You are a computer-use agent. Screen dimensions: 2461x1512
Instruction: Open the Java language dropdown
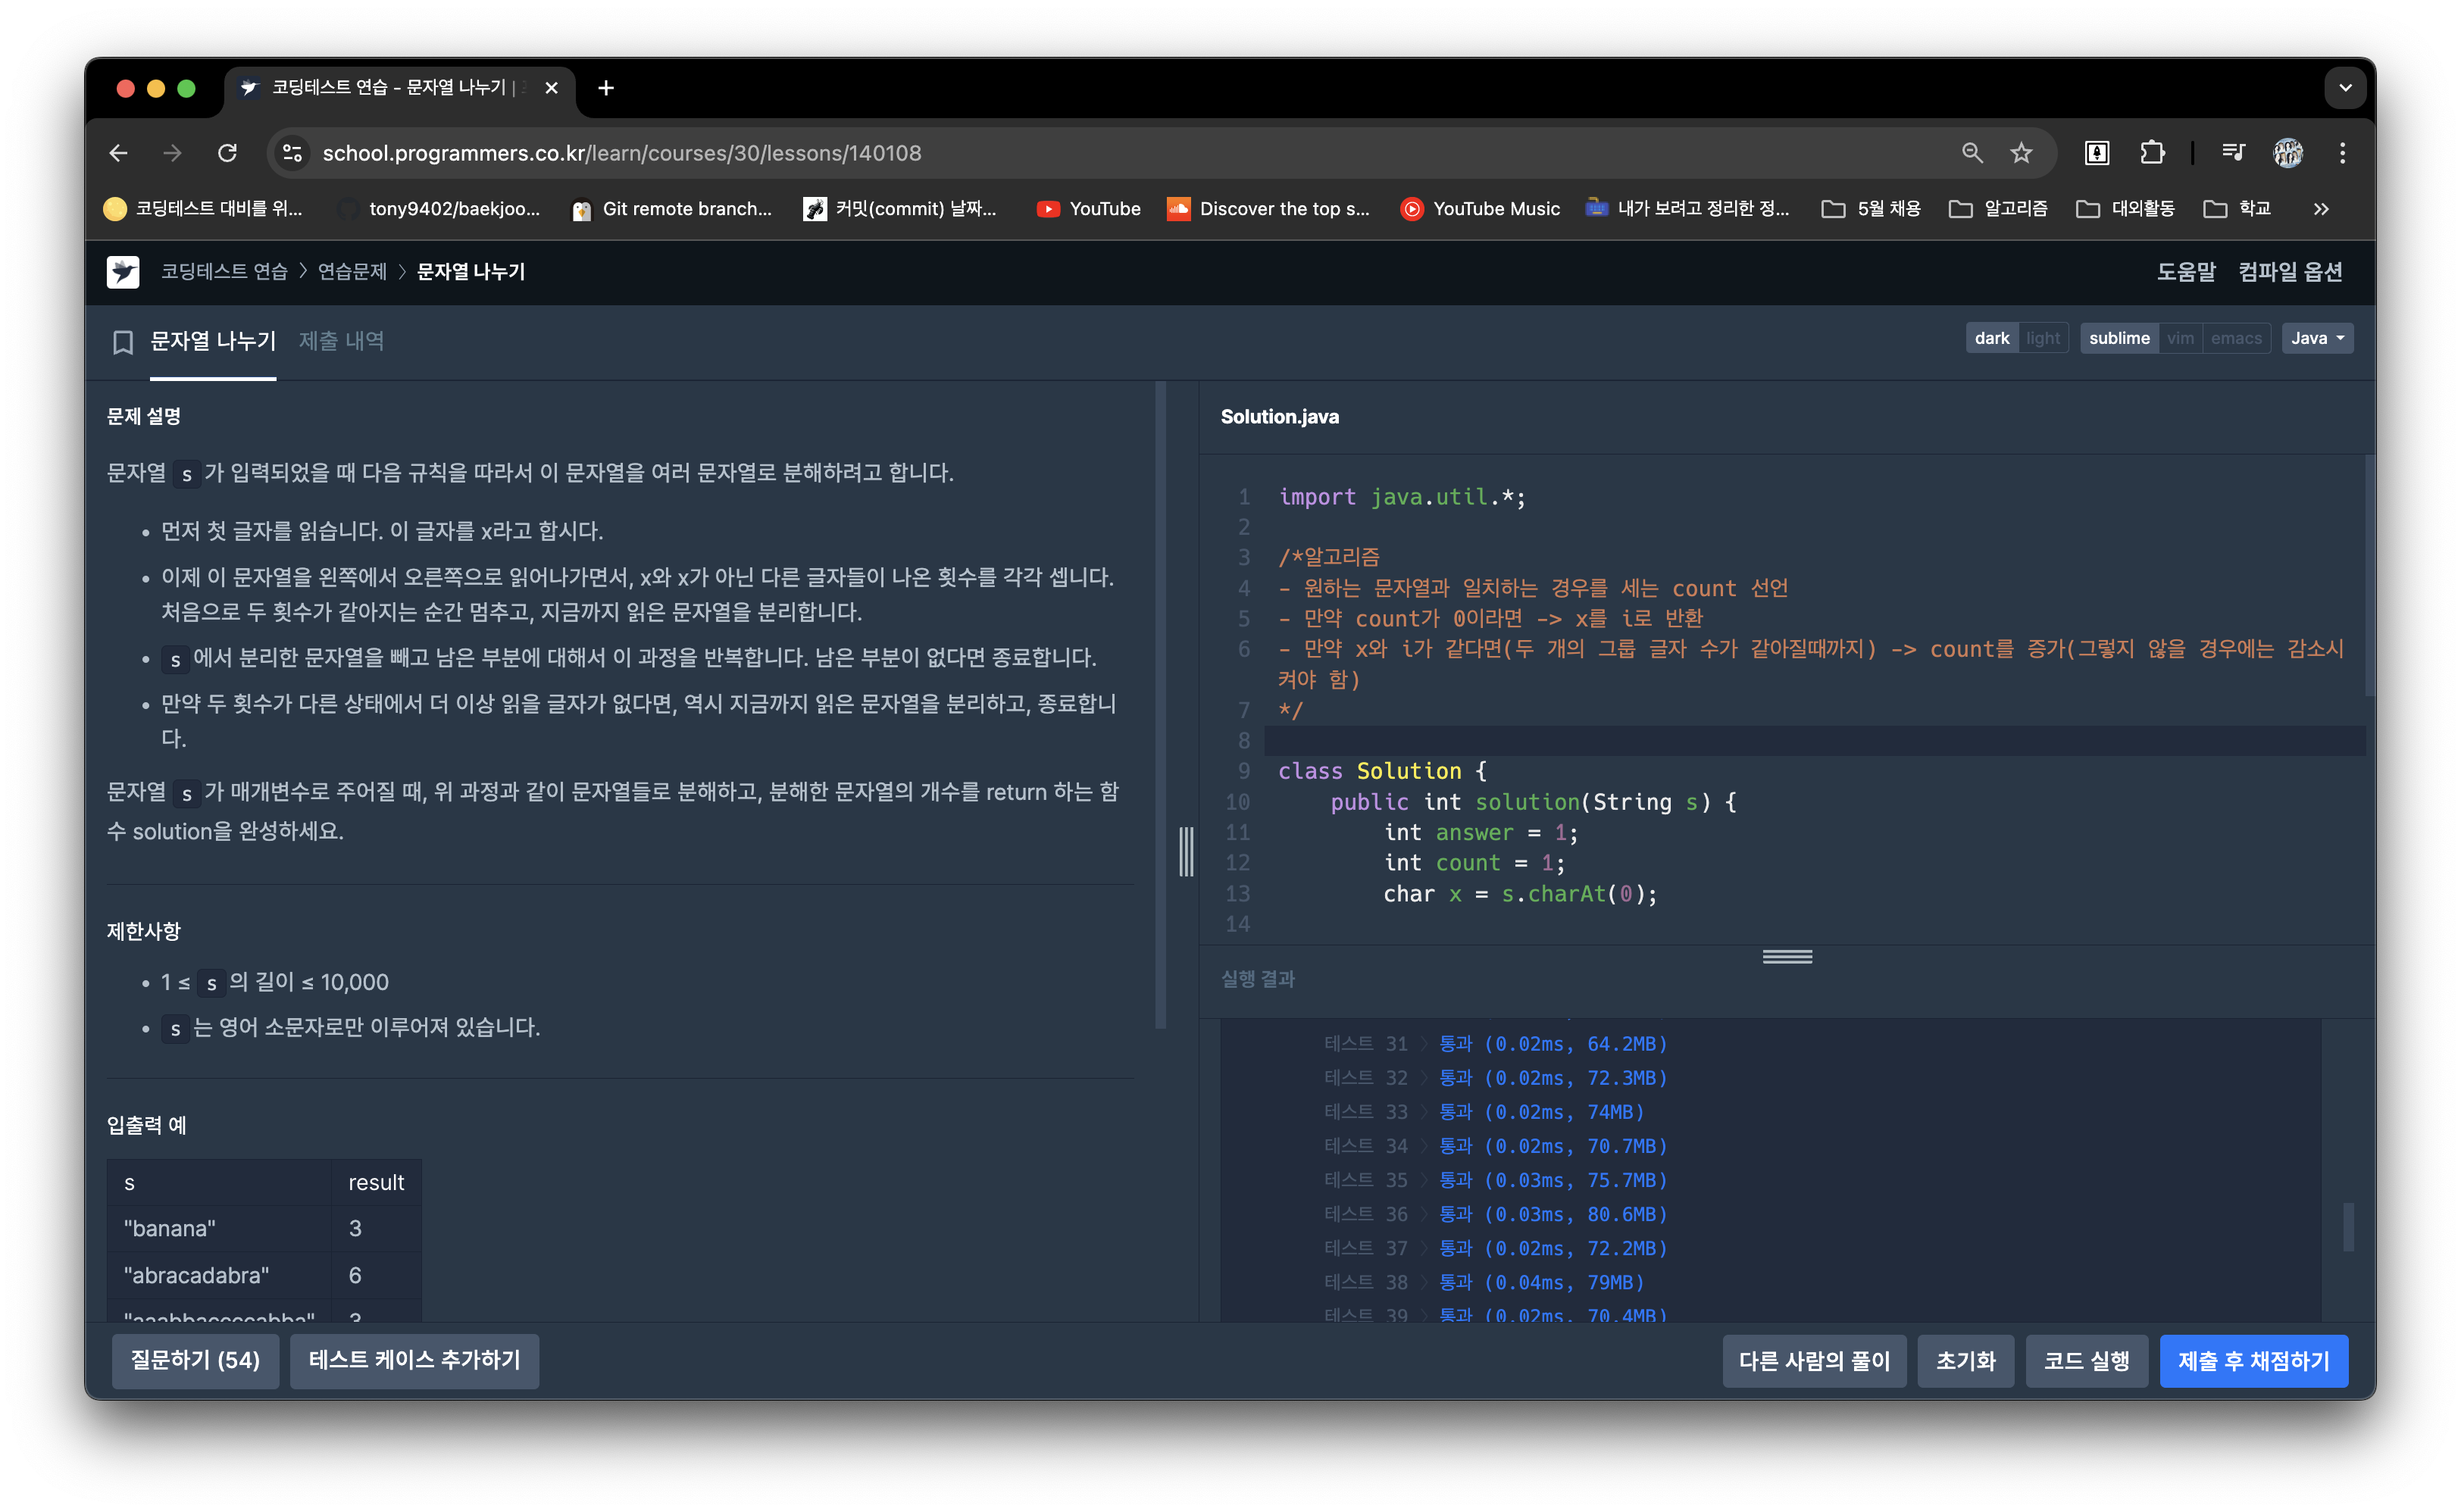pos(2317,338)
